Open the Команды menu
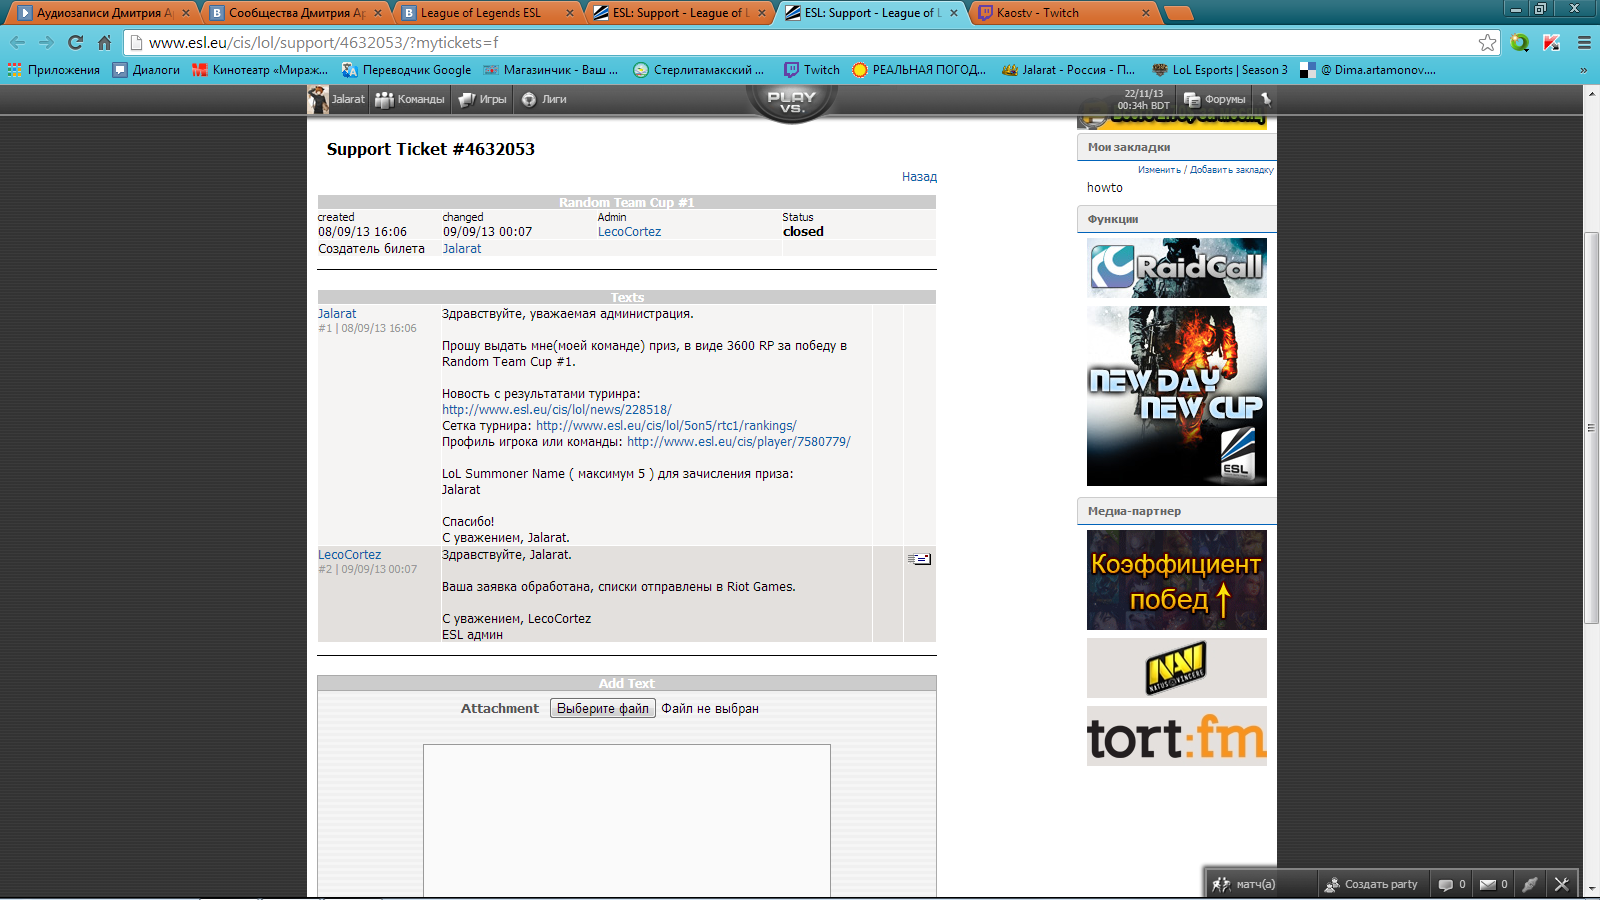Viewport: 1600px width, 900px height. point(410,99)
